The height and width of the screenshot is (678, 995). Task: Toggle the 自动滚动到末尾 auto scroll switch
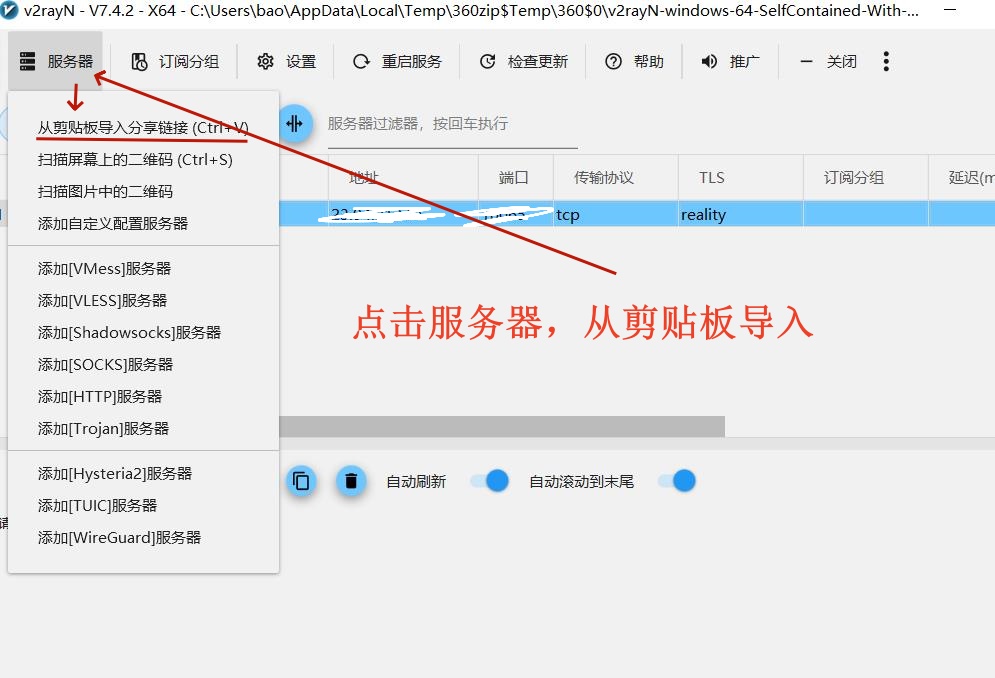[x=676, y=481]
